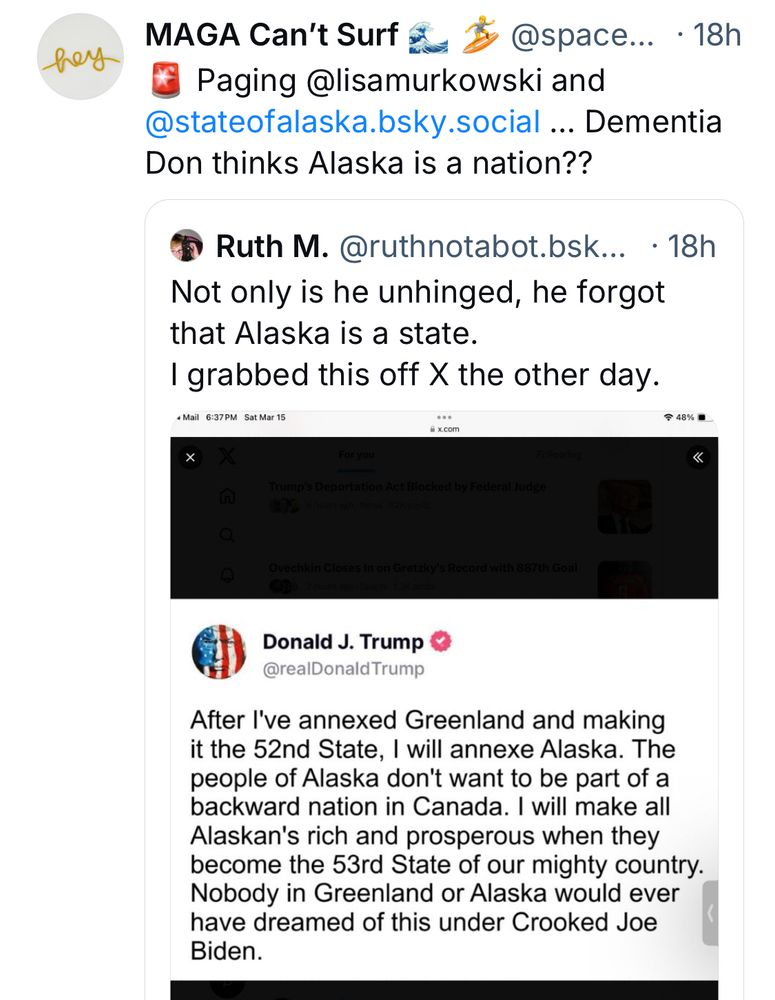The height and width of the screenshot is (1000, 775).
Task: Click Donald J. Trump flag avatar
Action: pyautogui.click(x=219, y=652)
